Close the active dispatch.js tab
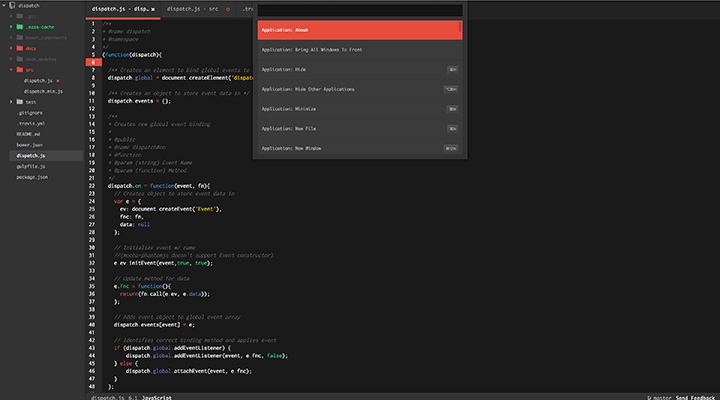 153,9
